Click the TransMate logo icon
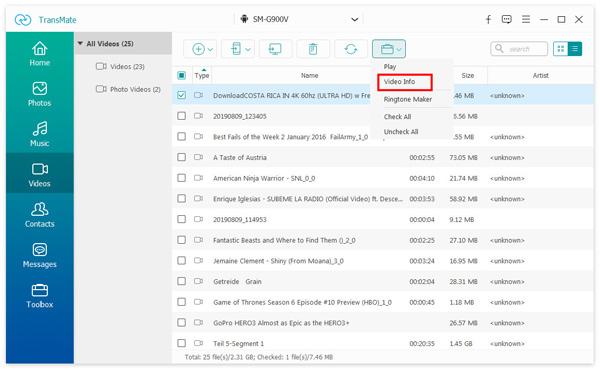Image resolution: width=600 pixels, height=370 pixels. click(23, 20)
